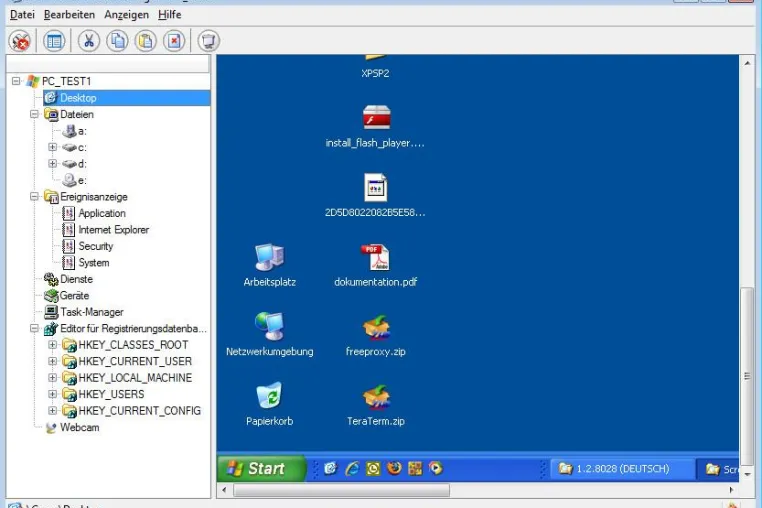Select floppy drive a: in tree
The width and height of the screenshot is (762, 508).
coord(75,131)
